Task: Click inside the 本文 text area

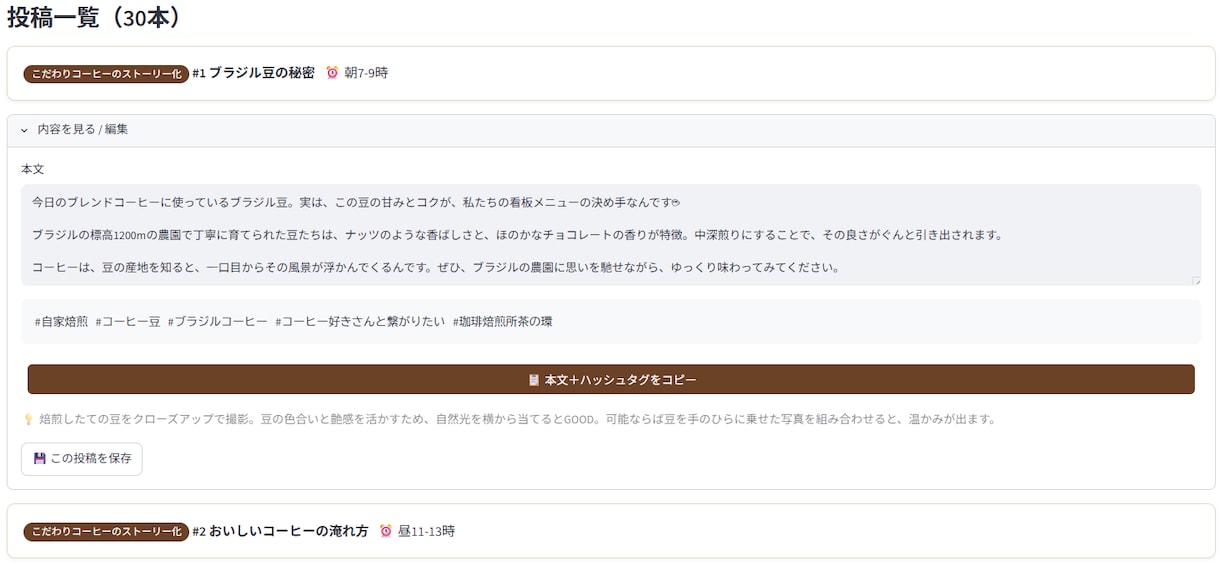Action: point(610,235)
